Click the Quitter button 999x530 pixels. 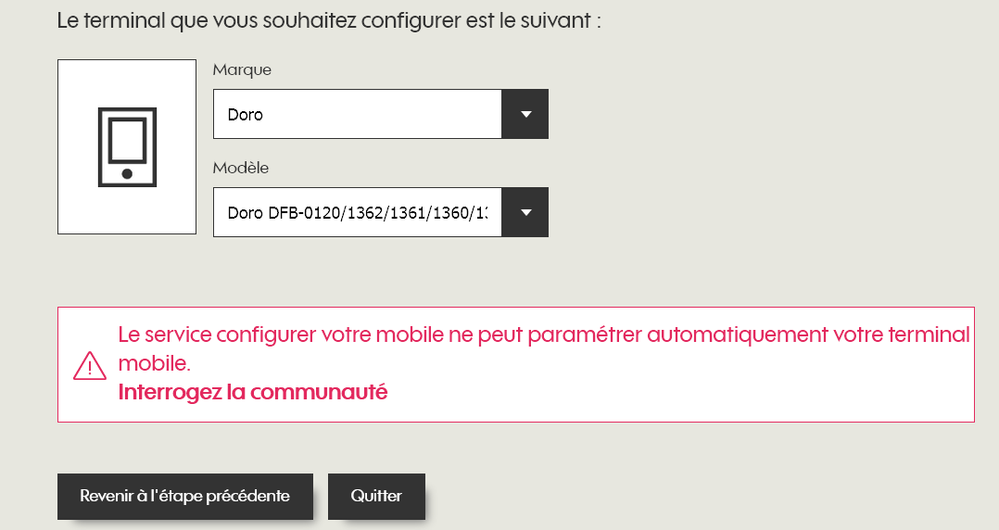377,496
